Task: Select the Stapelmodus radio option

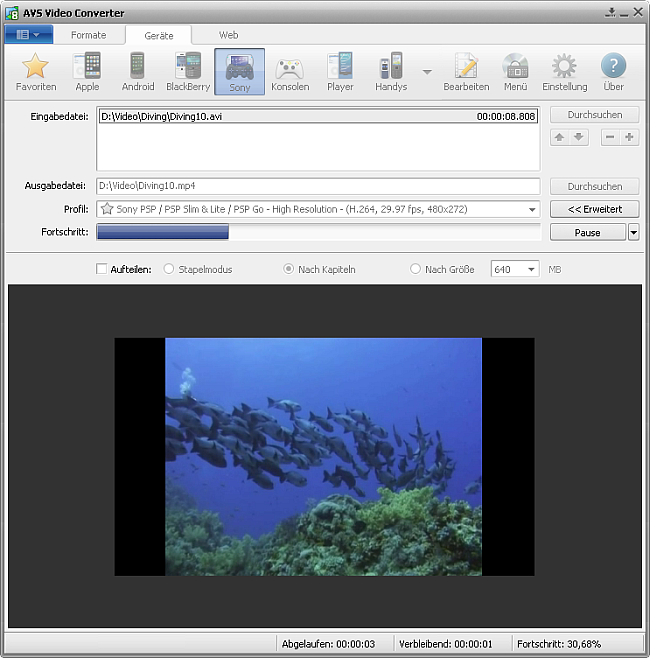Action: point(168,269)
